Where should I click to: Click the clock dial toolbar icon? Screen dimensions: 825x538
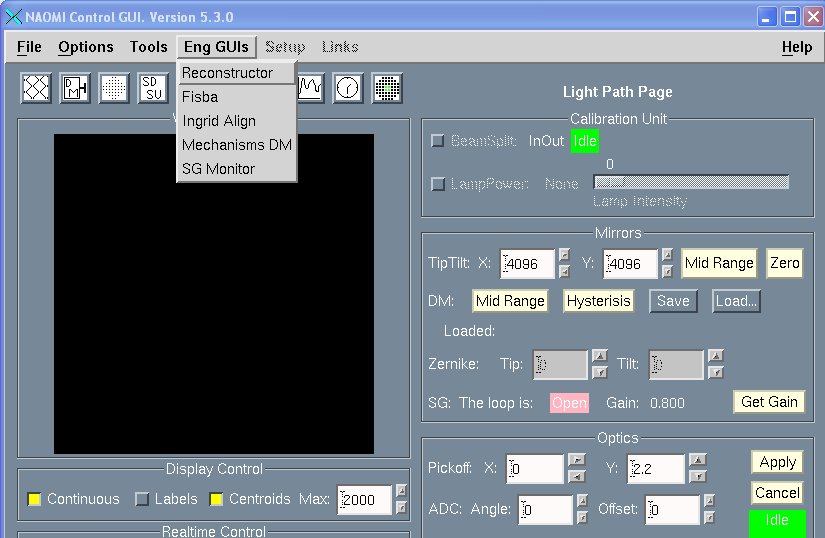pos(348,89)
